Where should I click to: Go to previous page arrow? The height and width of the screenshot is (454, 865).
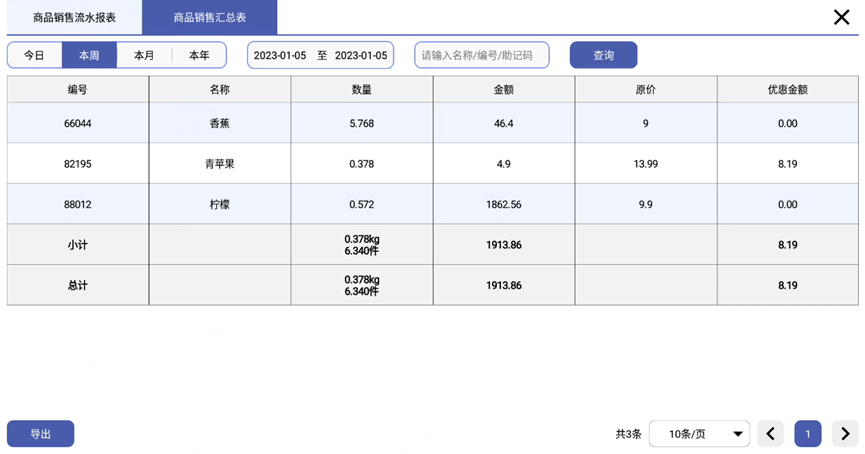(x=770, y=433)
